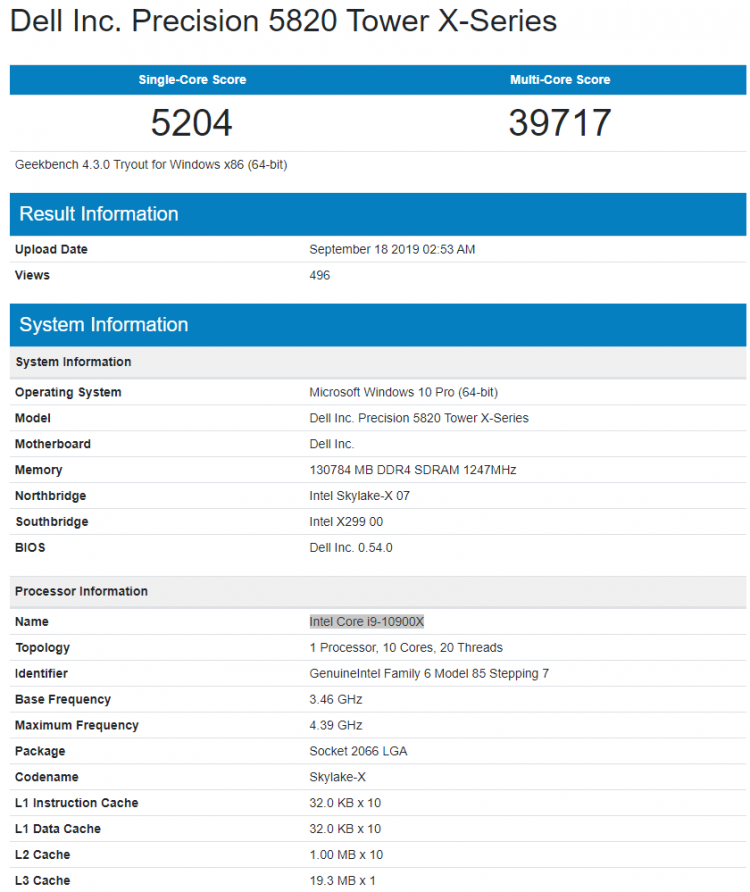Select BIOS value Dell Inc. 0.54.0
The image size is (750, 892).
(x=351, y=547)
